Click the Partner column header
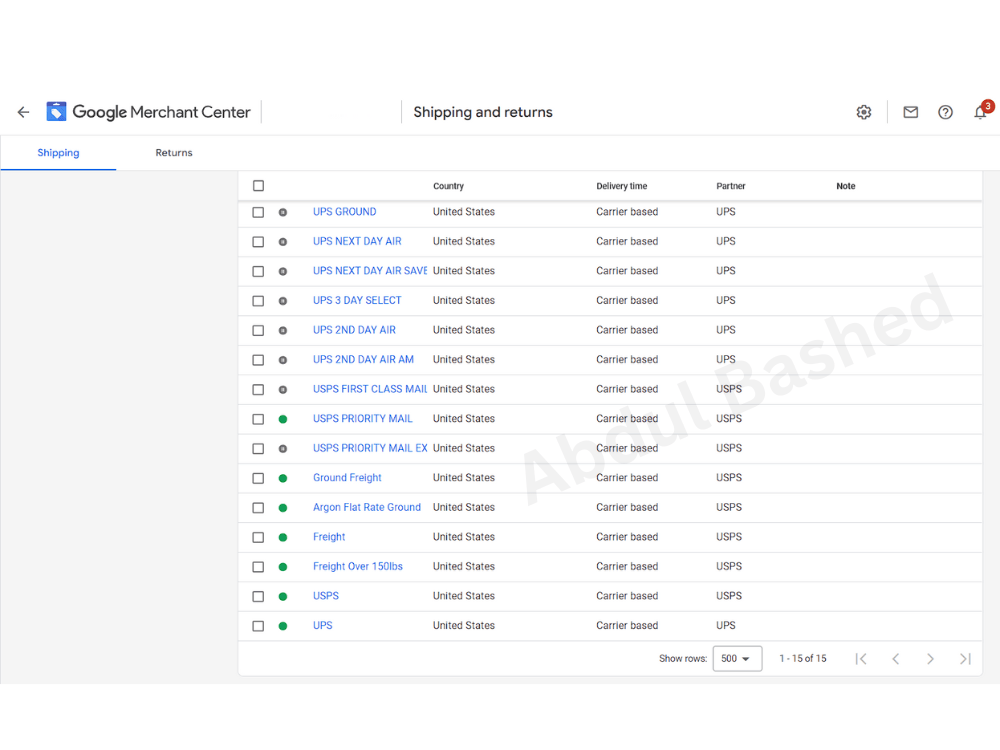 (731, 186)
